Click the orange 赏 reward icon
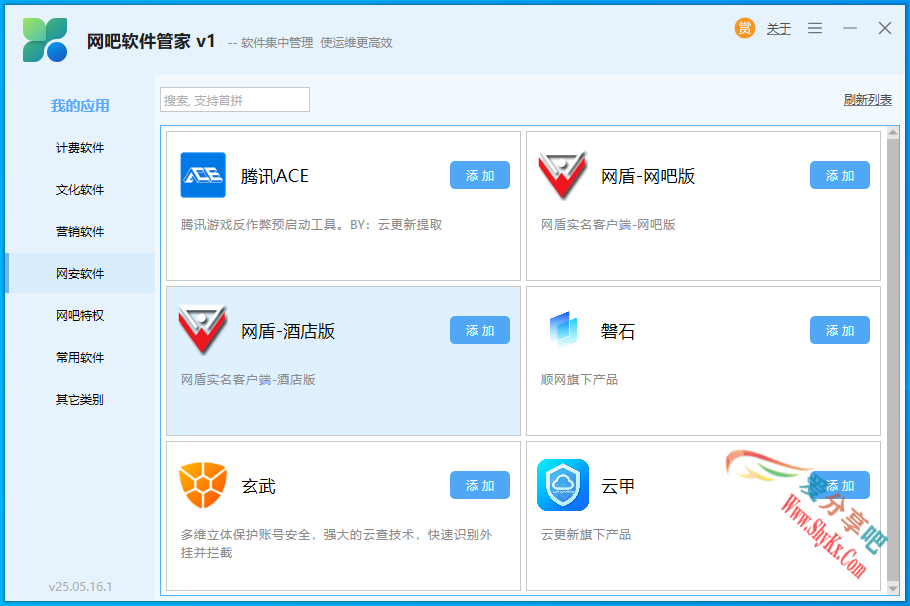This screenshot has height=606, width=910. [745, 28]
